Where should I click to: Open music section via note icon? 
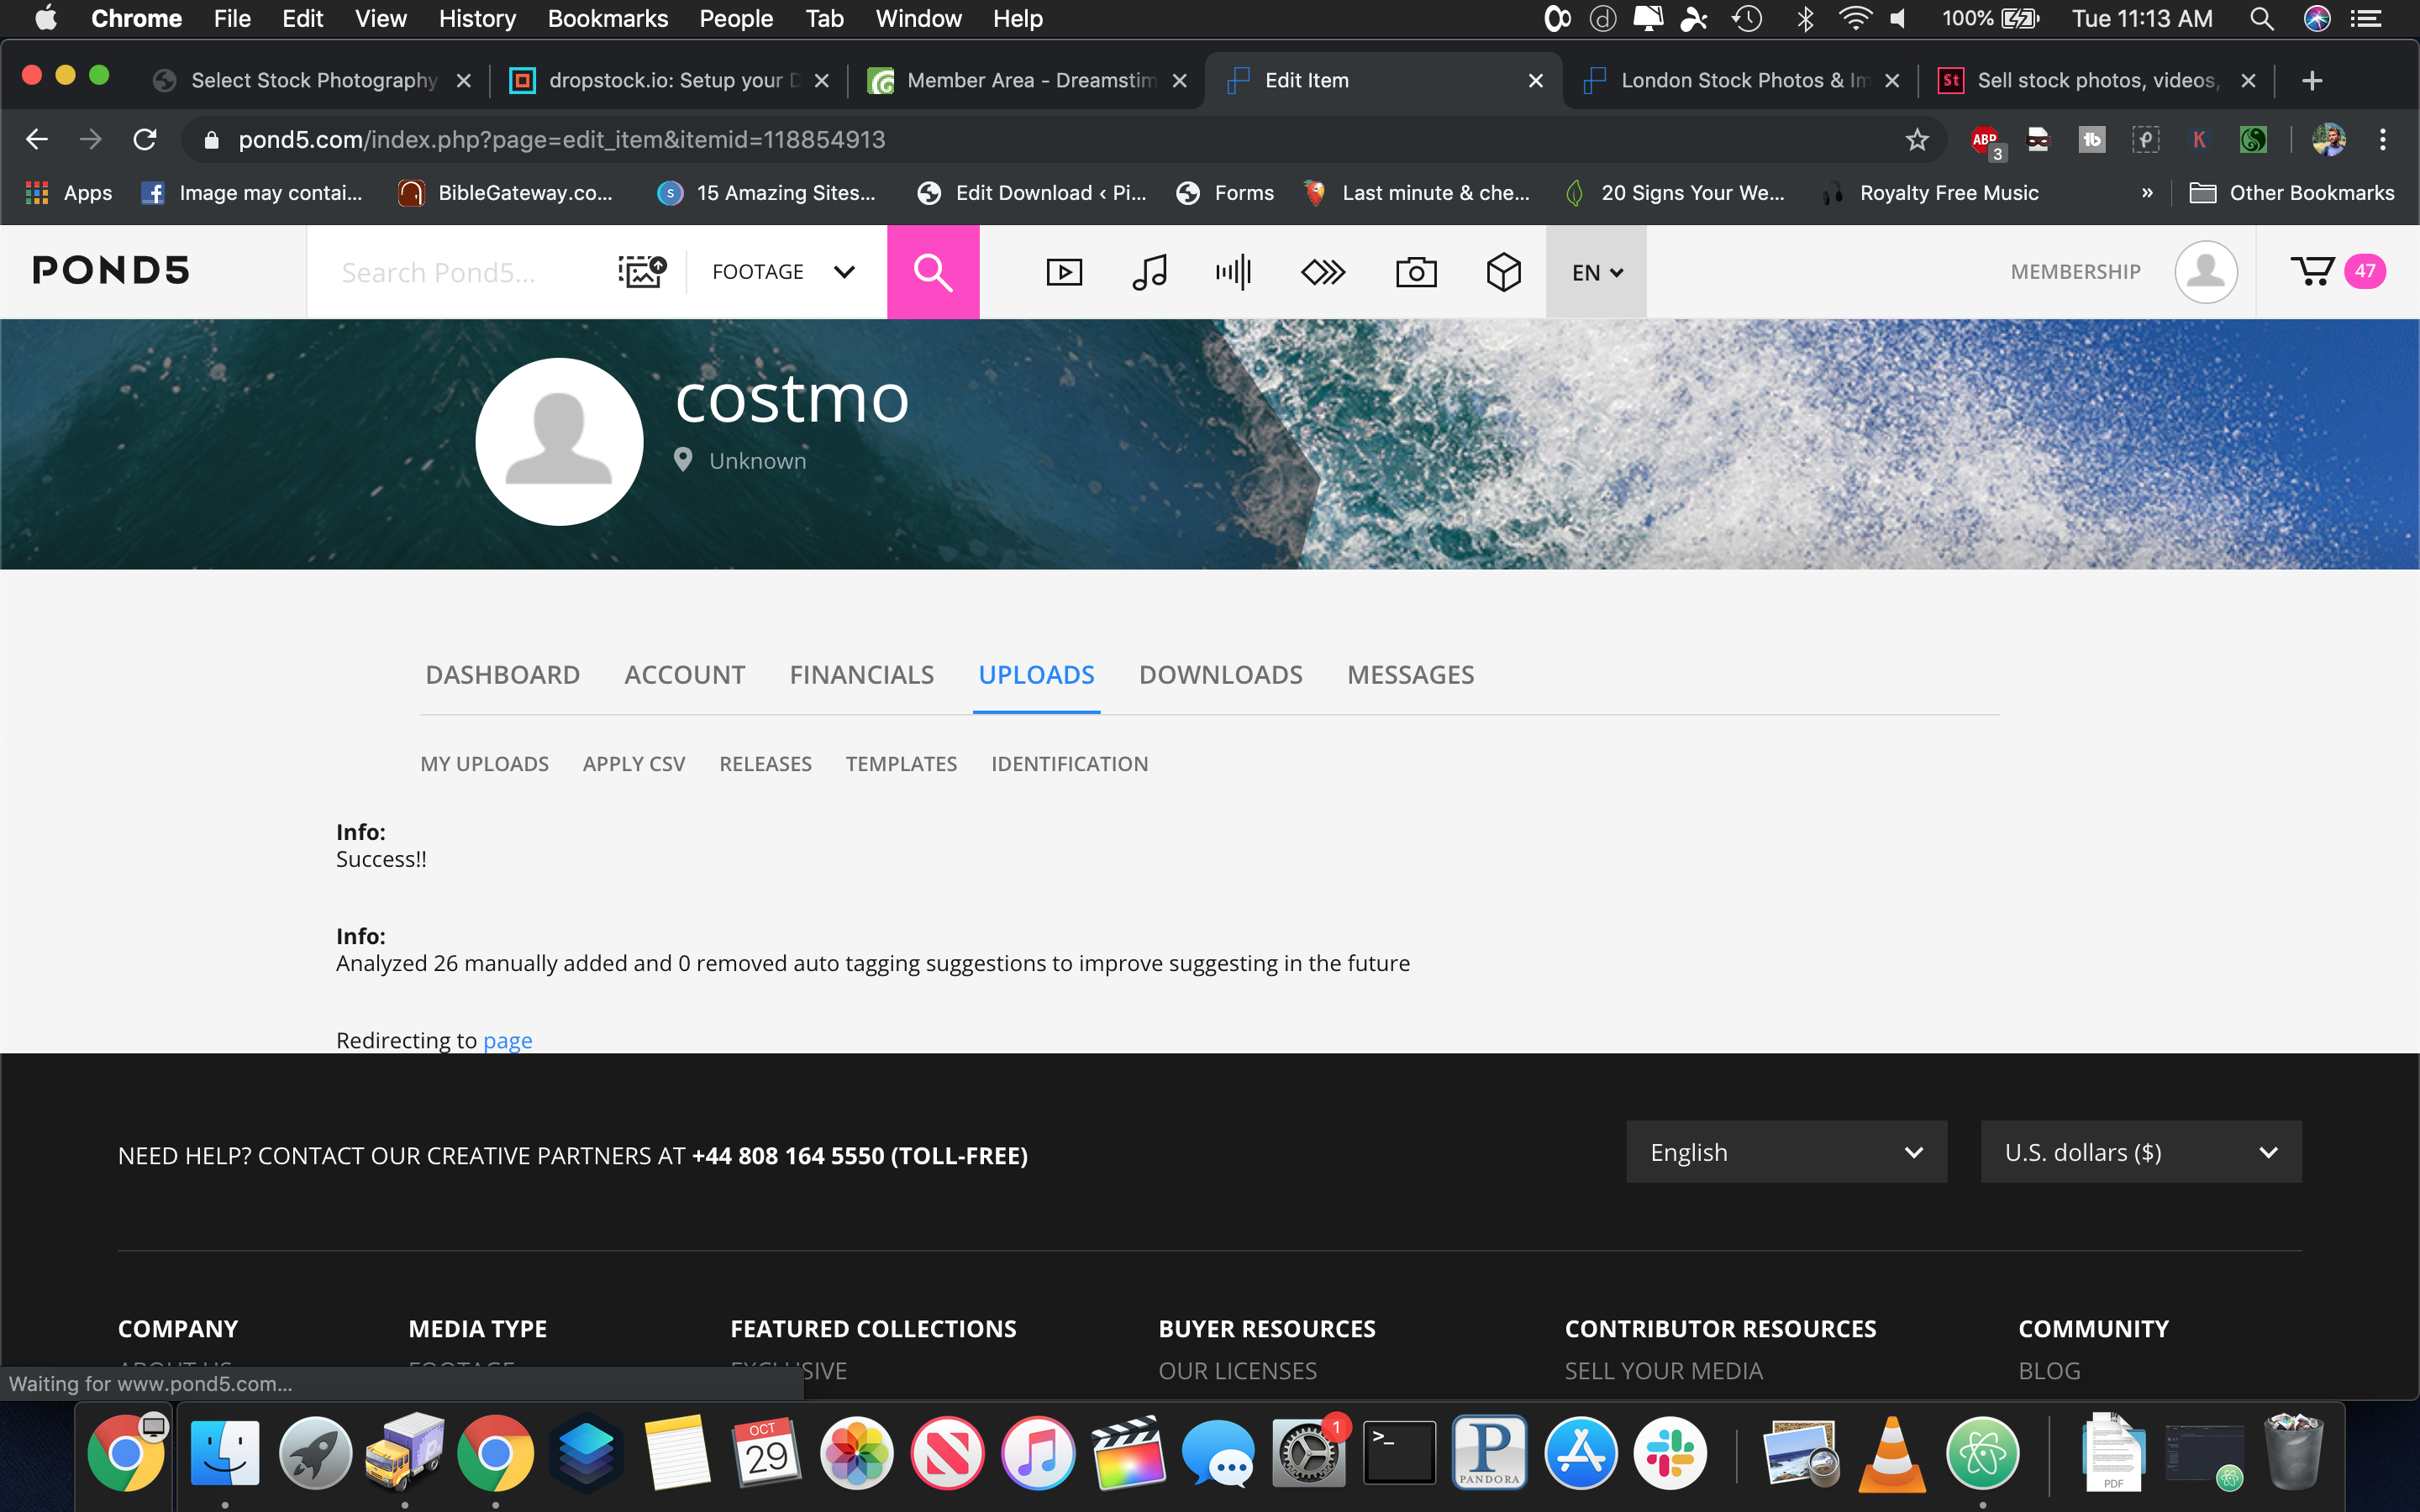pos(1149,272)
